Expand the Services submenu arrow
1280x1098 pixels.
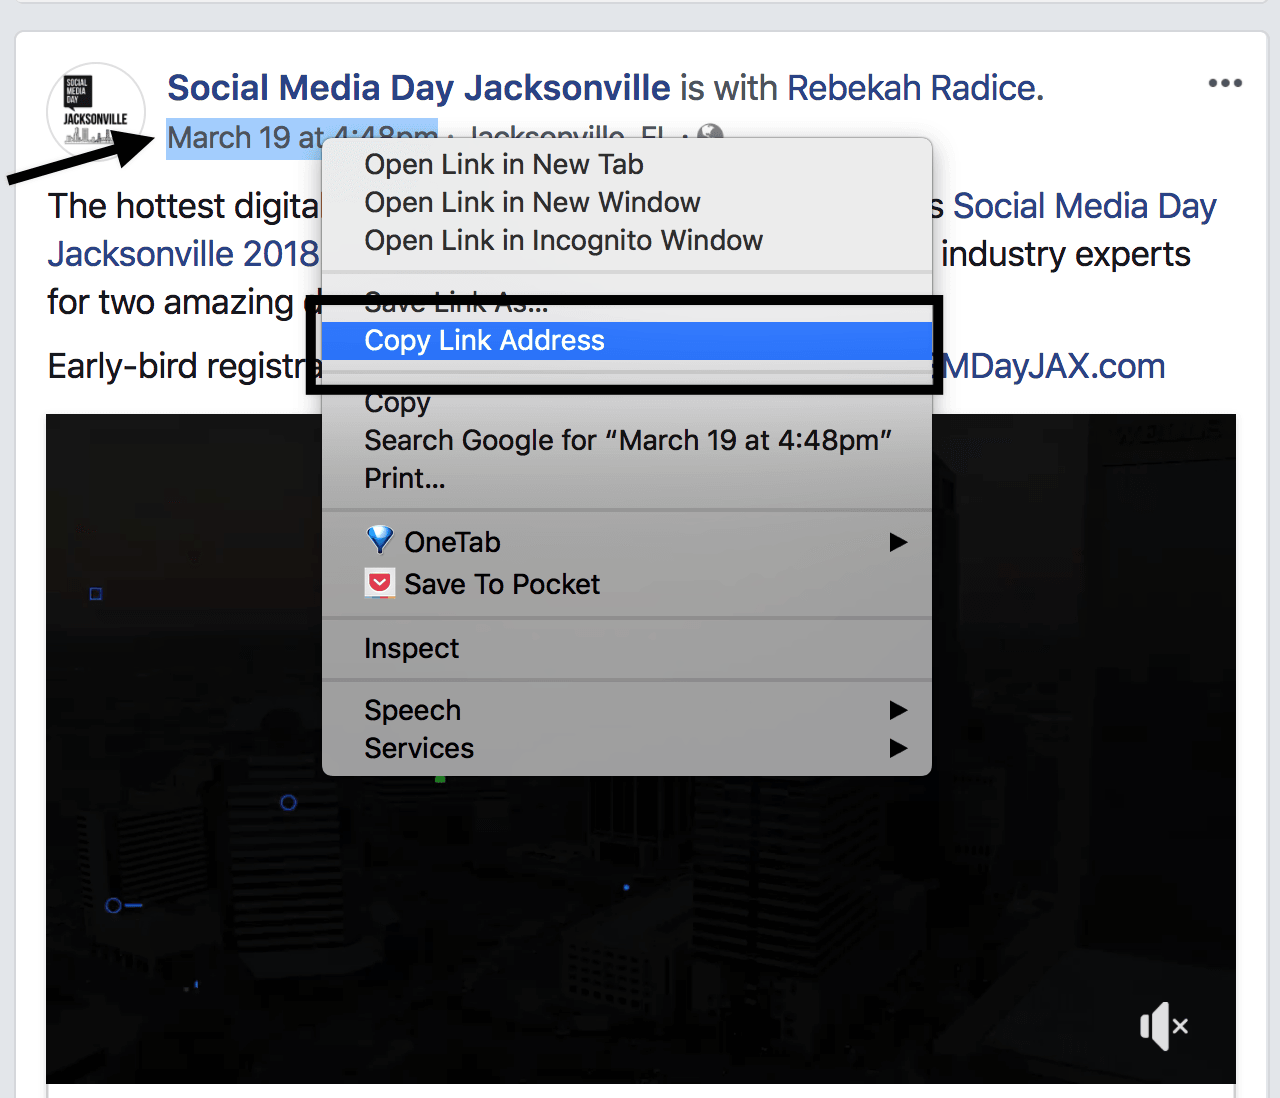pyautogui.click(x=898, y=748)
